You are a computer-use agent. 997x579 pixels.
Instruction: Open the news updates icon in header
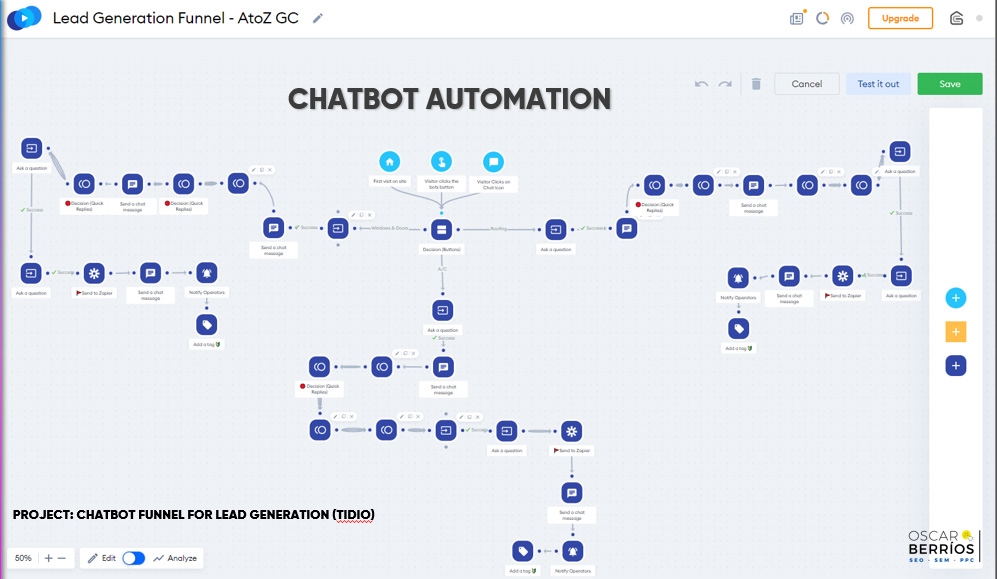coord(797,18)
